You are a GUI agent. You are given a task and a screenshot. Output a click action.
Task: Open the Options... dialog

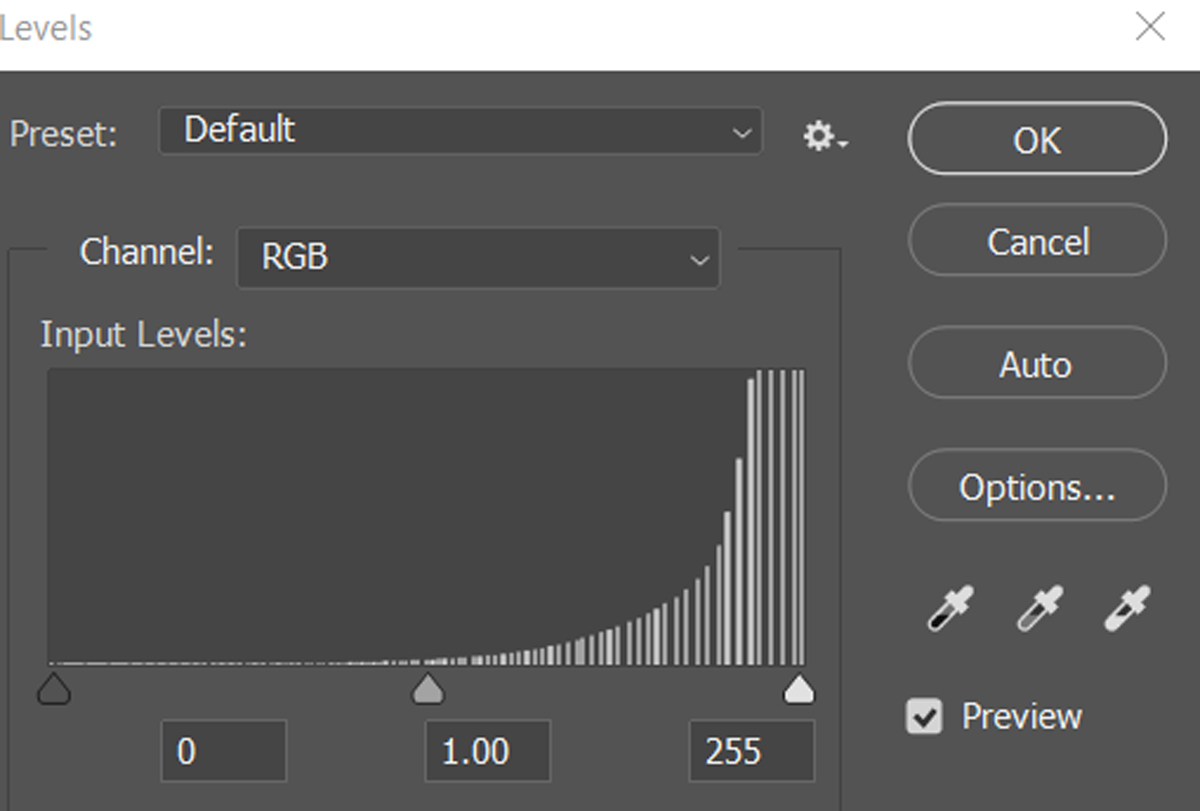[x=1037, y=486]
